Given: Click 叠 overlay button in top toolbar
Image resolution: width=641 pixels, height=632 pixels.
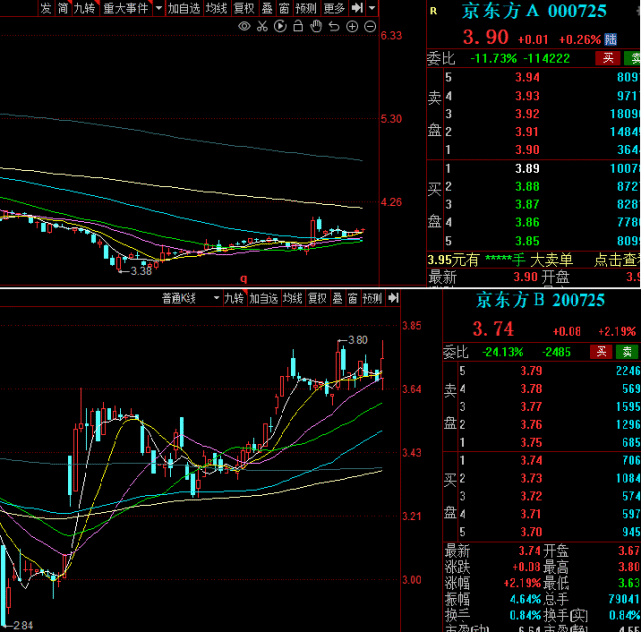Looking at the screenshot, I should click(x=267, y=8).
